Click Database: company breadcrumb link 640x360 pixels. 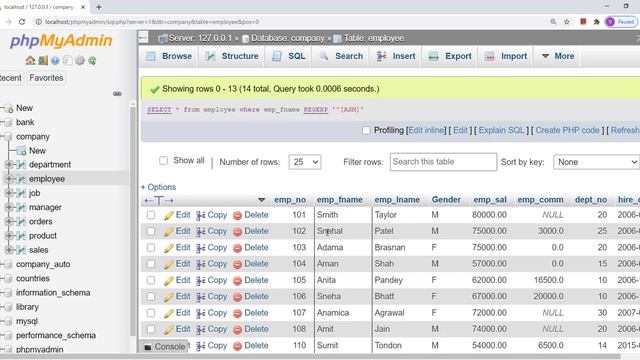click(x=287, y=38)
